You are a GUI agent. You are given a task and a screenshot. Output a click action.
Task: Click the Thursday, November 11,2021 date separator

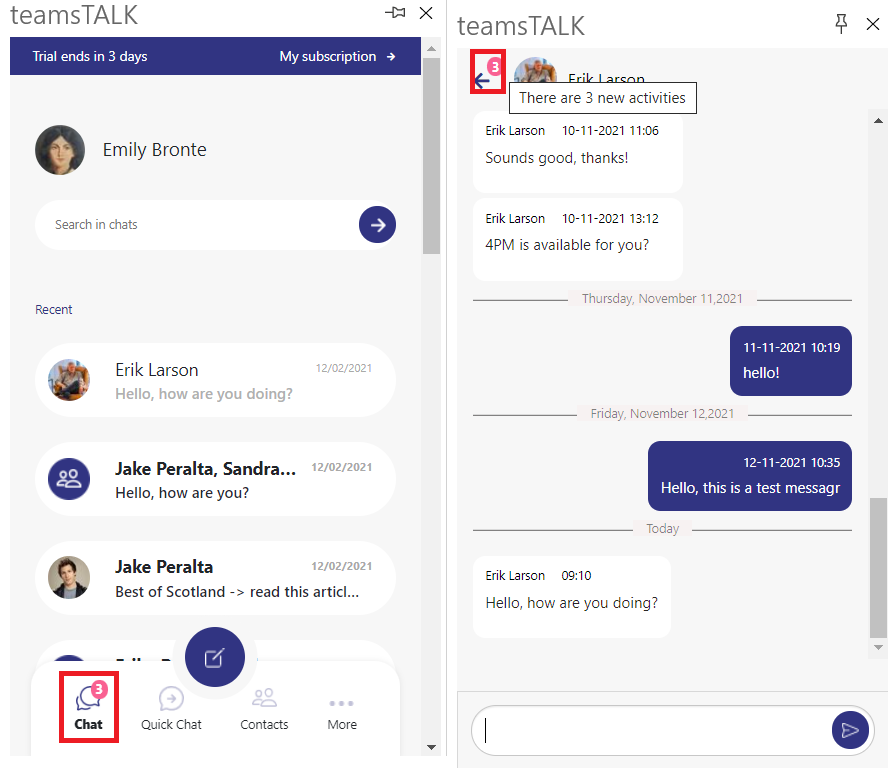(662, 299)
